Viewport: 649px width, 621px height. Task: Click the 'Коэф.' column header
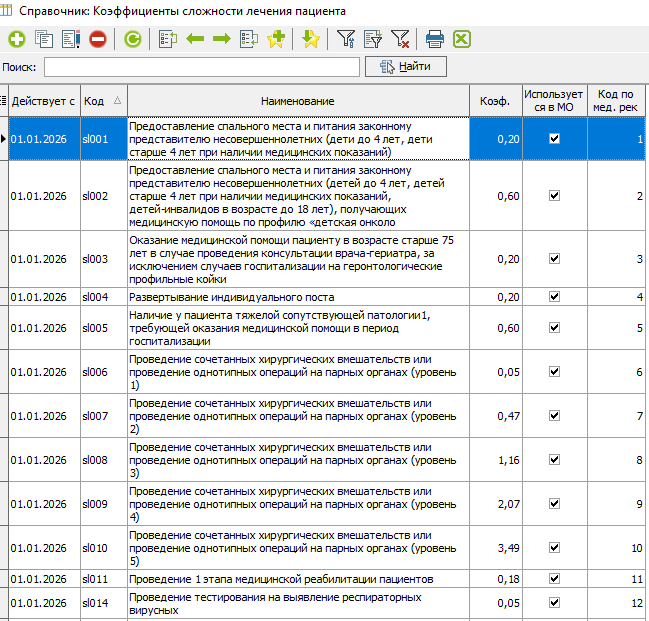[x=495, y=101]
